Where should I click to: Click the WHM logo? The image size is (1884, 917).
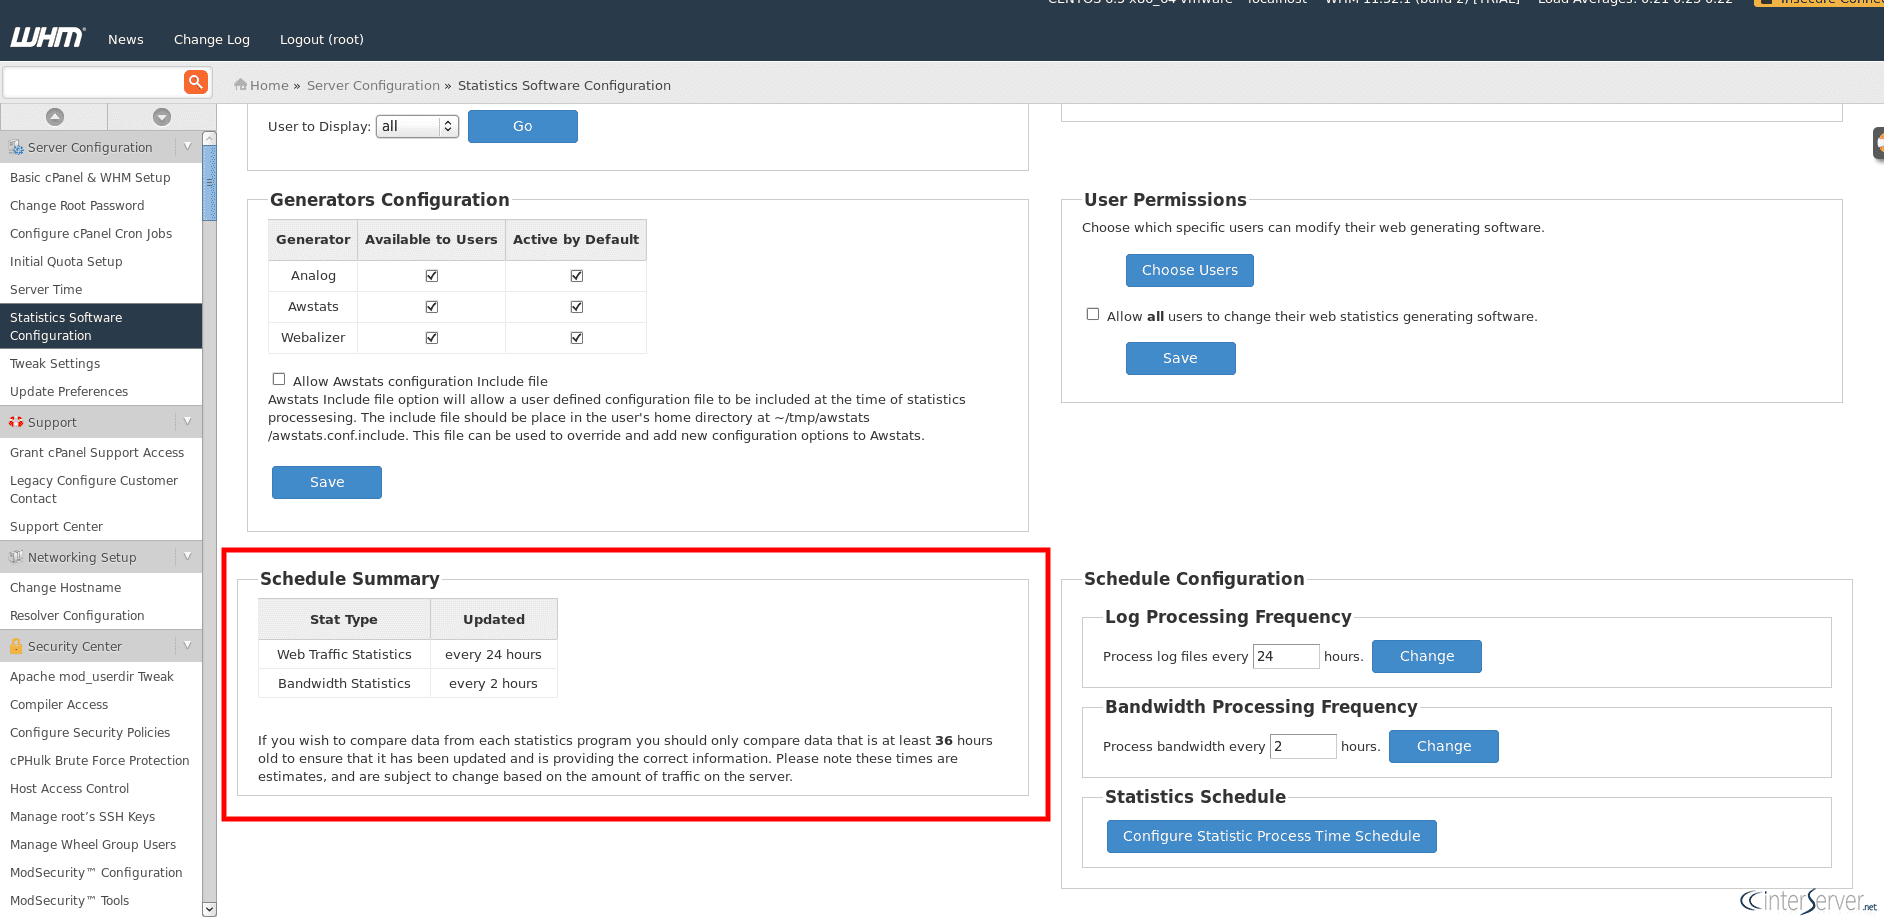coord(47,38)
